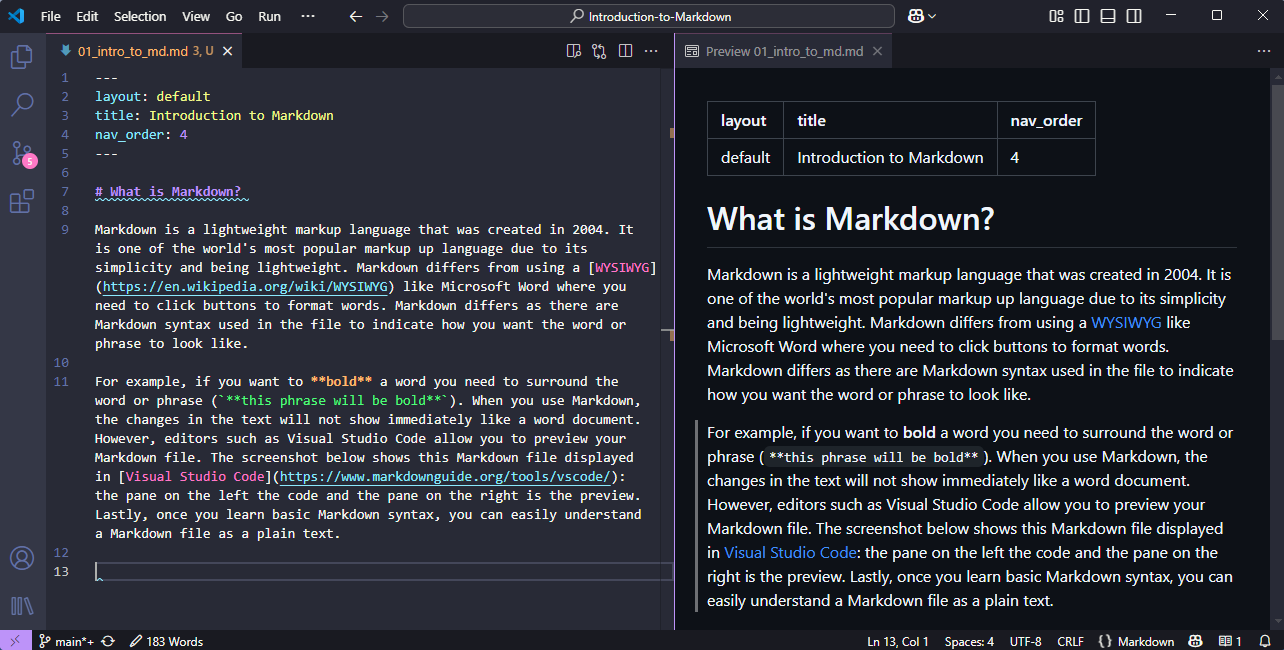The image size is (1284, 650).
Task: Click the Accounts icon in activity bar
Action: tap(21, 558)
